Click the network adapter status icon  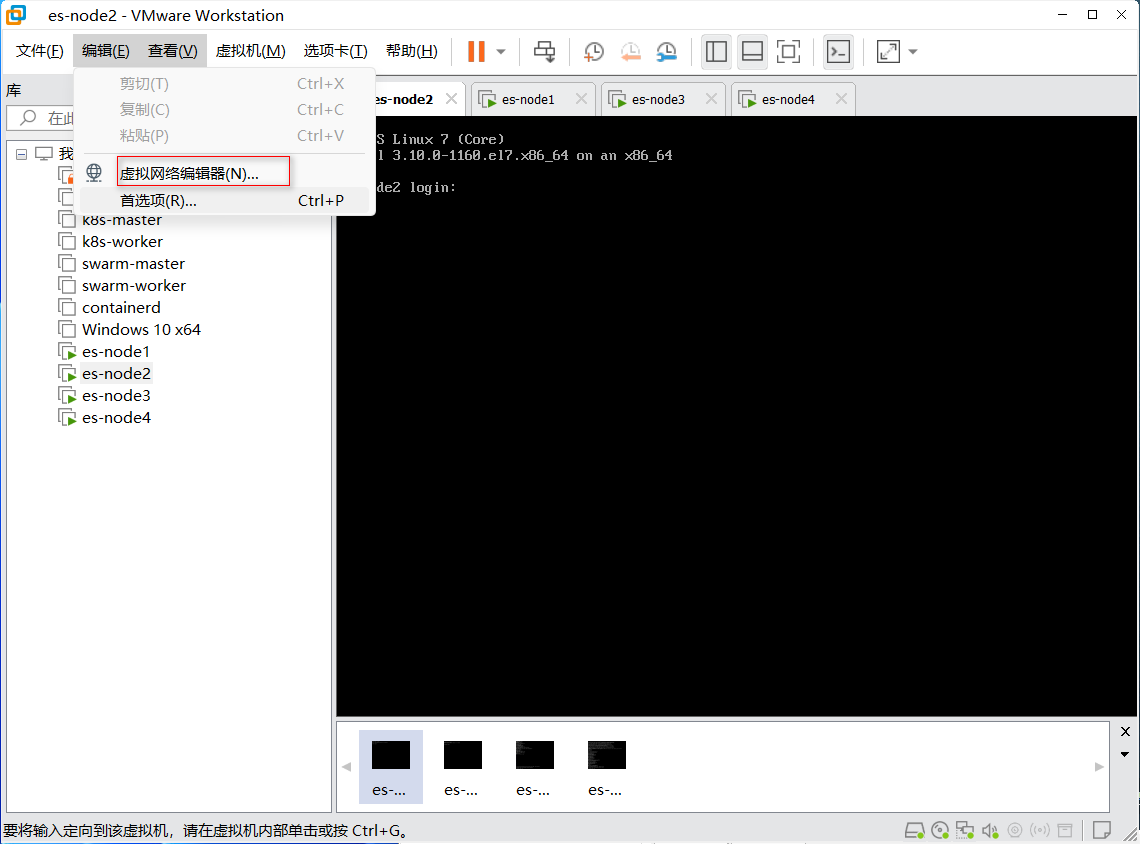965,830
